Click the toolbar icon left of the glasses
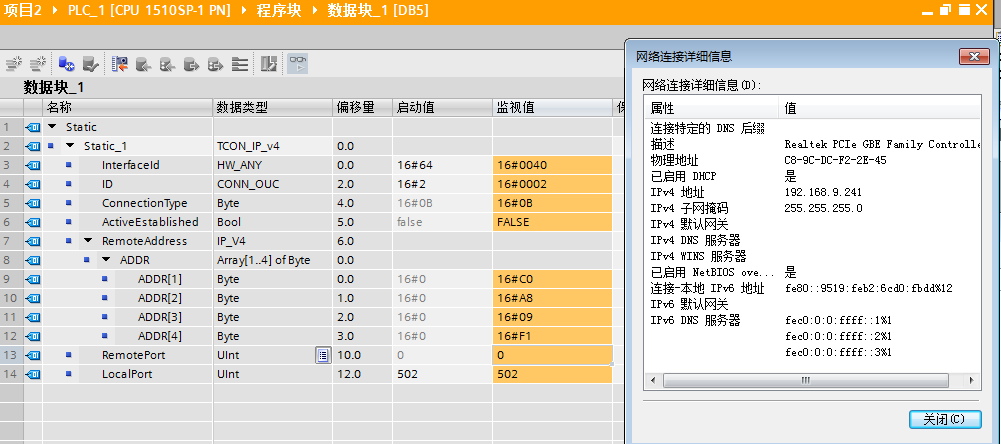Viewport: 1001px width, 444px height. click(x=269, y=63)
